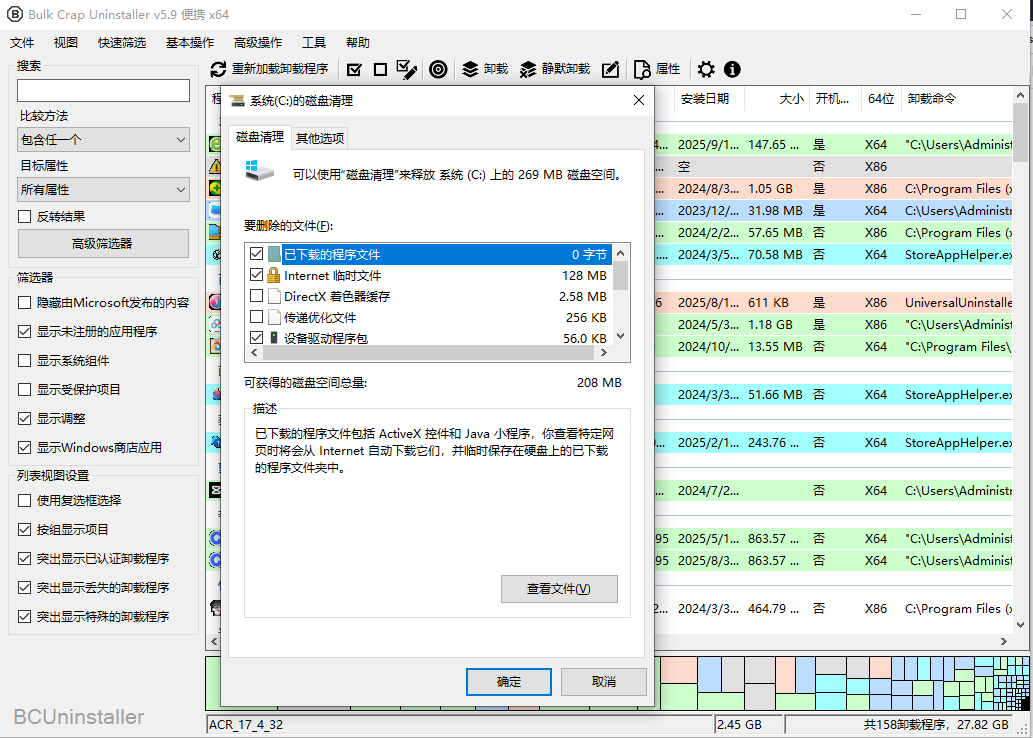Click the 查看文件 button
The image size is (1033, 738).
[558, 589]
